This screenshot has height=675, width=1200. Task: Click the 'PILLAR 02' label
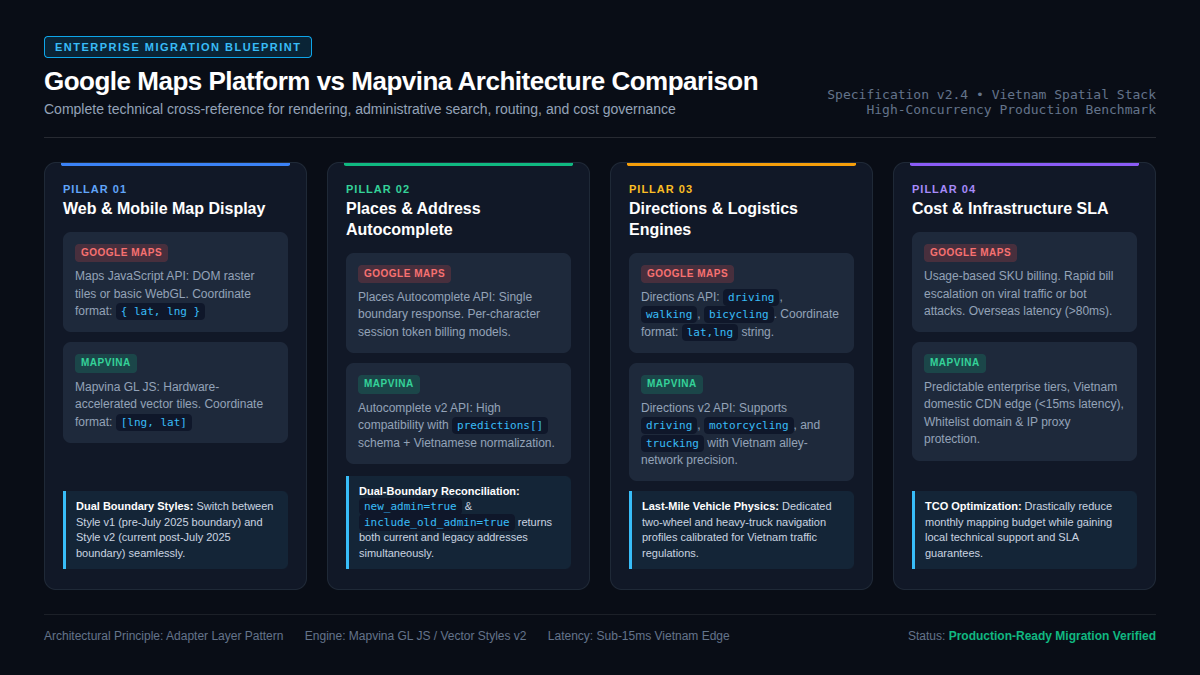[378, 189]
